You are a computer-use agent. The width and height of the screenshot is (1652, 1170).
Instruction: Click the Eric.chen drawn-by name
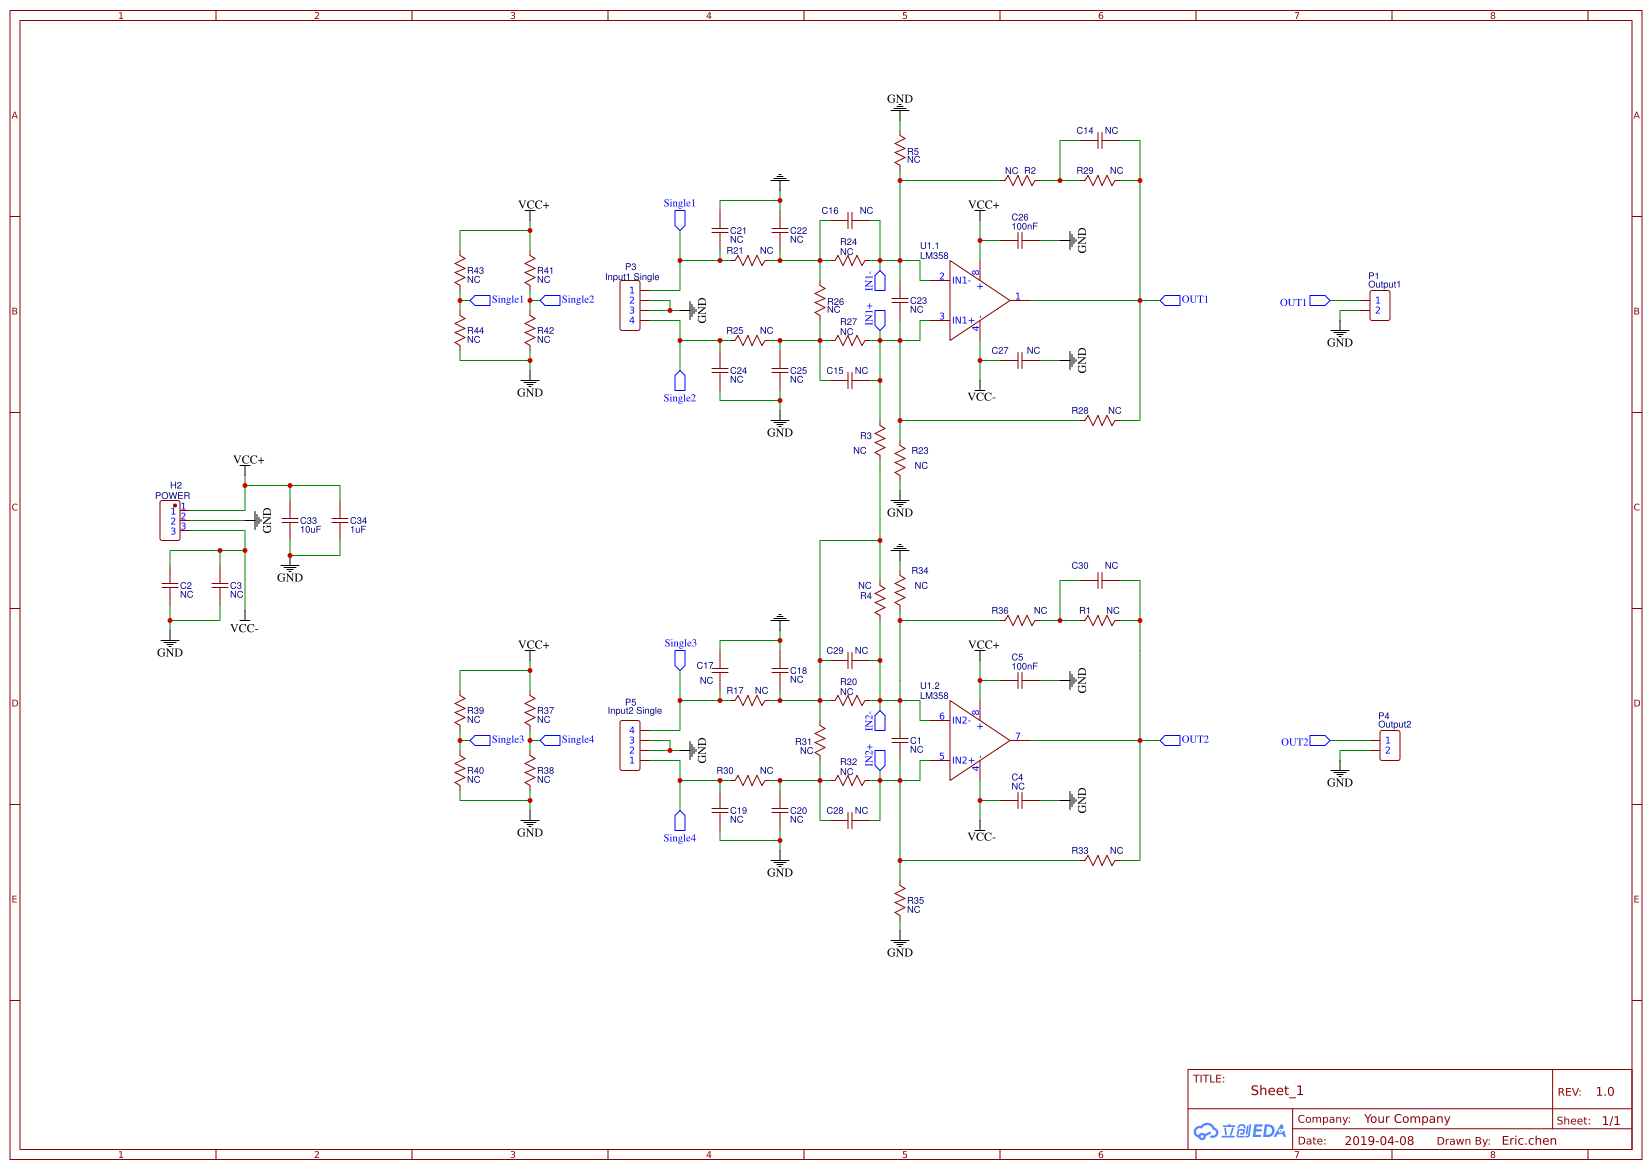pyautogui.click(x=1529, y=1141)
